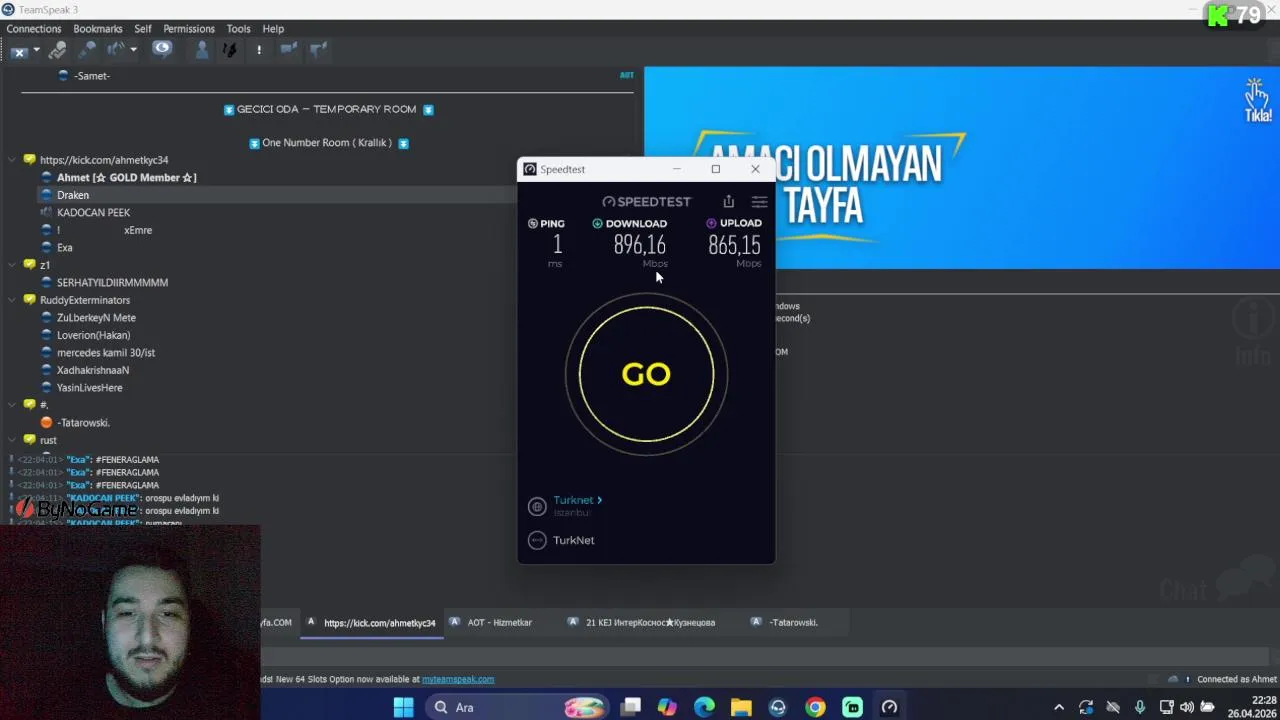Open the Self menu
Screen dimensions: 1280x720
point(143,29)
